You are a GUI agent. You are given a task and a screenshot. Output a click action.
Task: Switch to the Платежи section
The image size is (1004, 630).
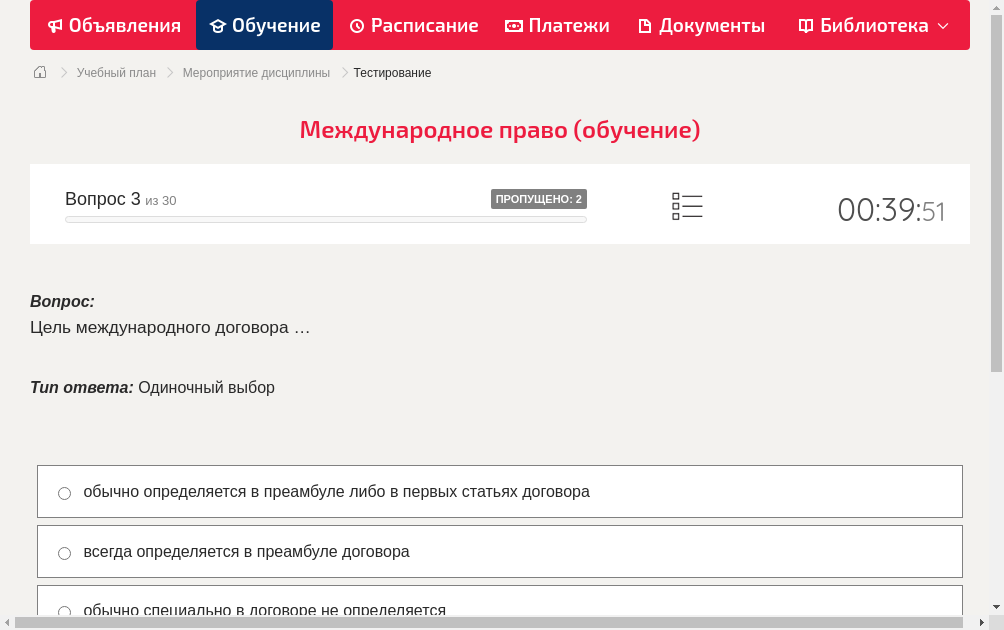coord(557,25)
